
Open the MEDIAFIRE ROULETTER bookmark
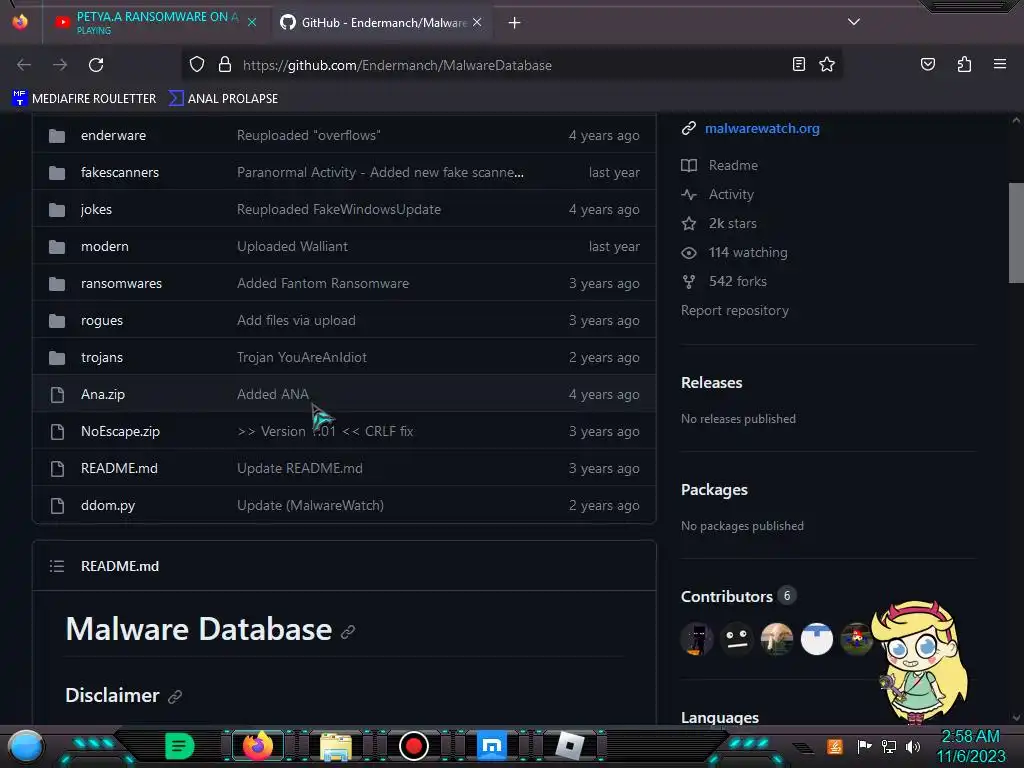84,99
